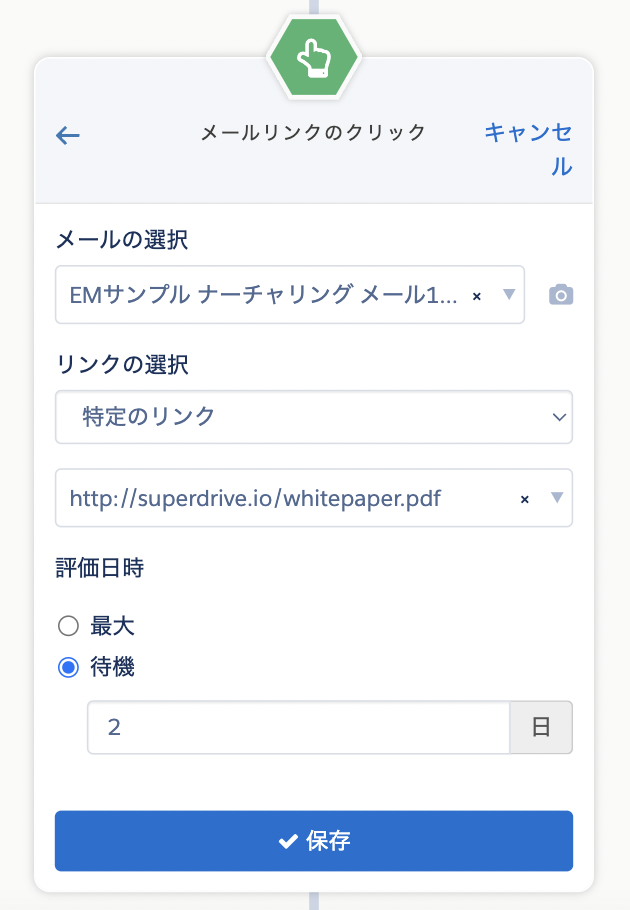Select the 待機 radio option
630x910 pixels.
pos(68,667)
